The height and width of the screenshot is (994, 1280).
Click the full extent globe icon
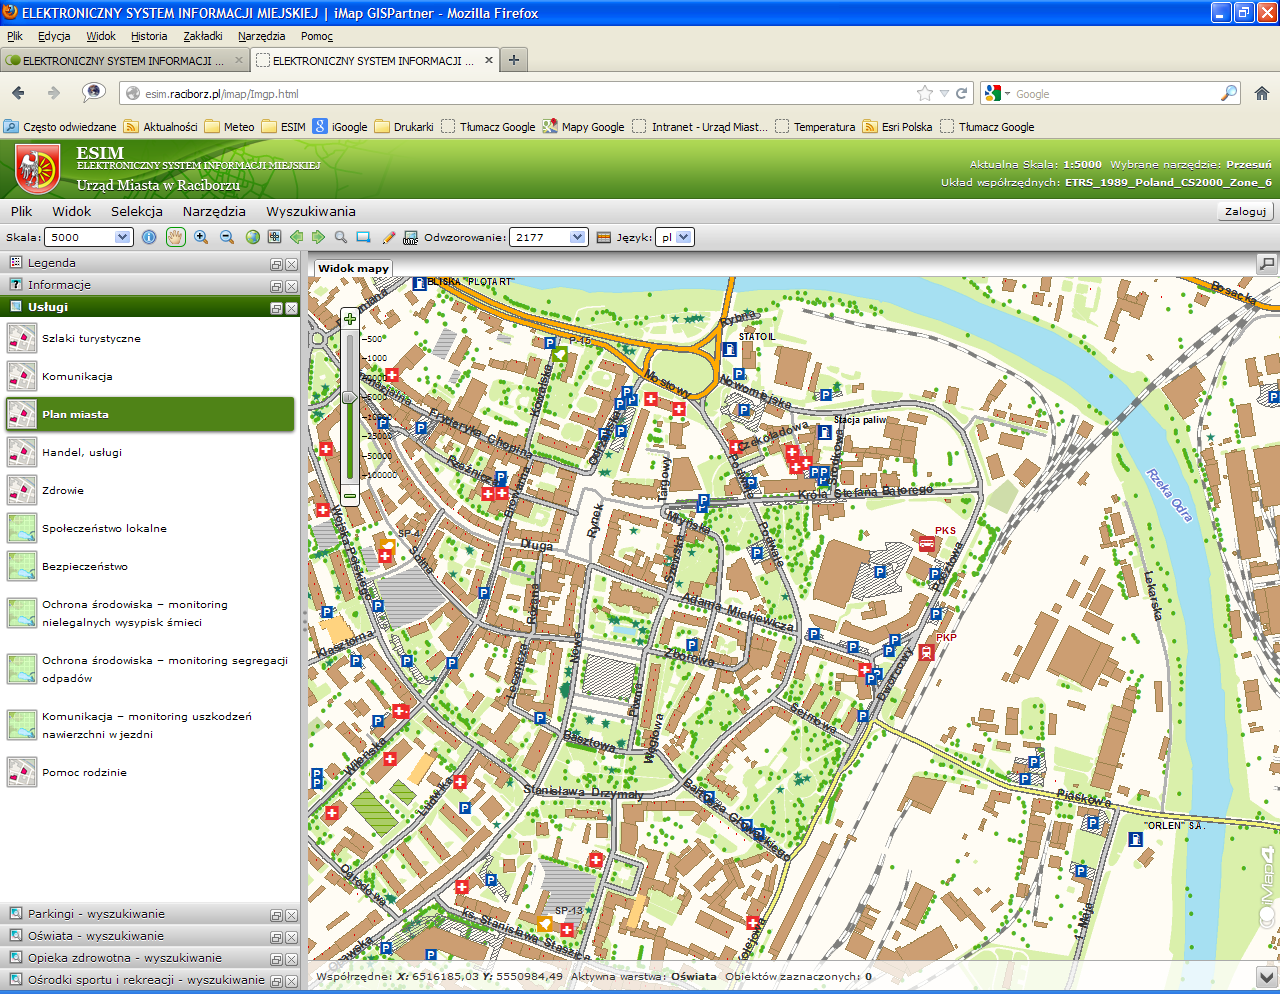coord(252,237)
